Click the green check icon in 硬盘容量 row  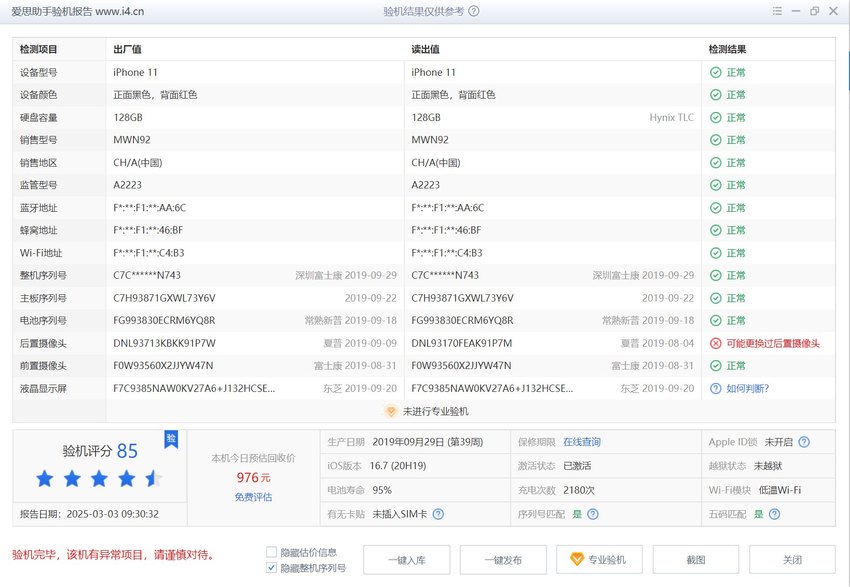tap(716, 118)
